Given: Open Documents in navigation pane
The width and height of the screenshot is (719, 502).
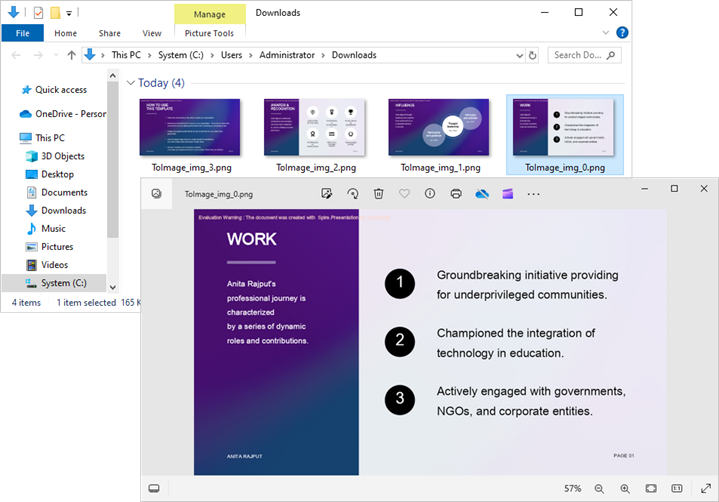Looking at the screenshot, I should [x=56, y=193].
